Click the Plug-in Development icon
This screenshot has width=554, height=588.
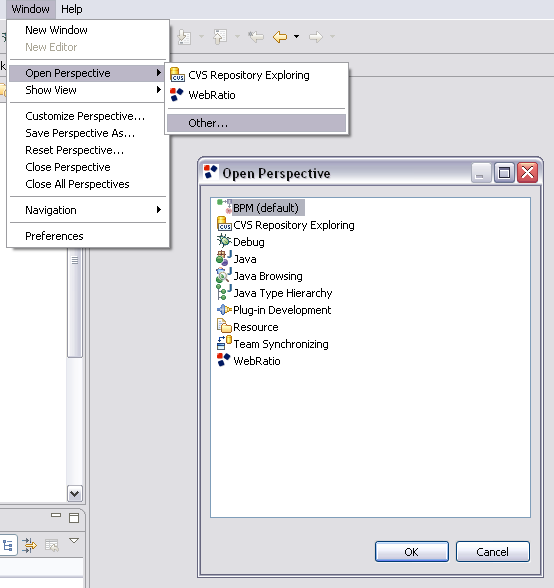[224, 309]
